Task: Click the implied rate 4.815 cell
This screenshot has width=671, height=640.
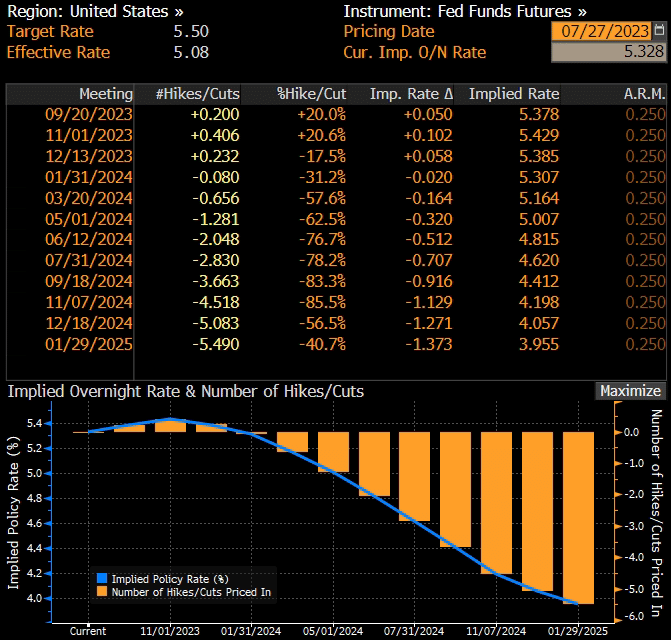Action: 539,240
